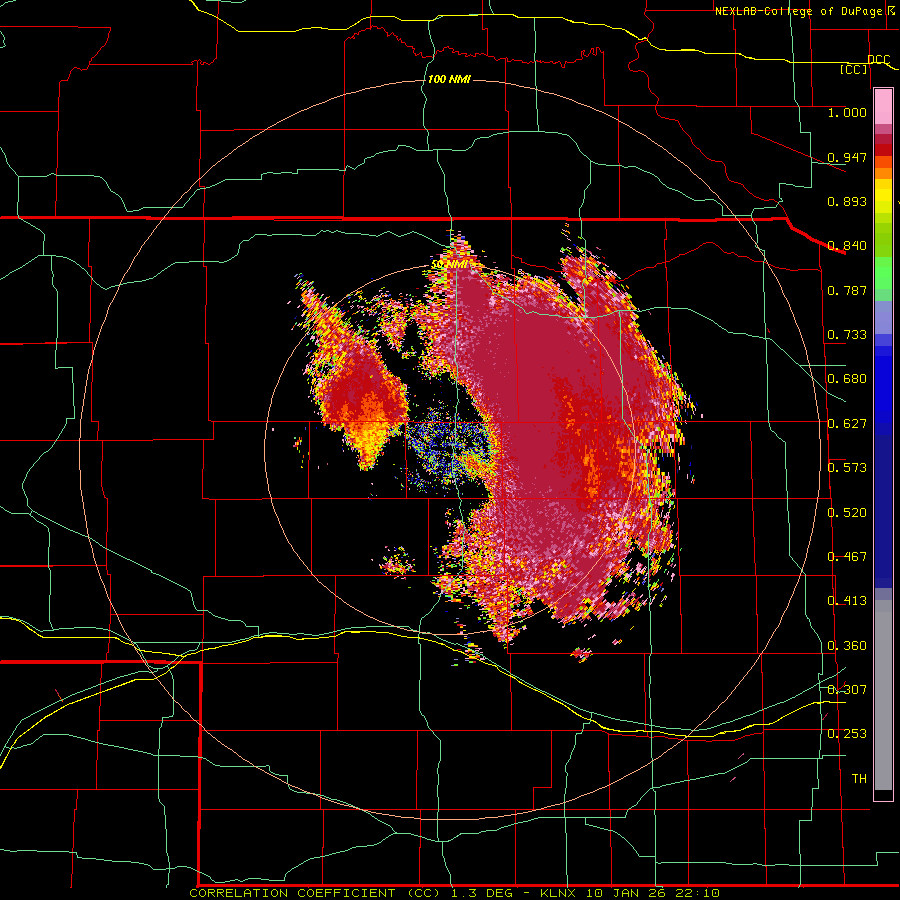Click the 0.627 scale value
Image resolution: width=900 pixels, height=900 pixels.
pyautogui.click(x=847, y=424)
